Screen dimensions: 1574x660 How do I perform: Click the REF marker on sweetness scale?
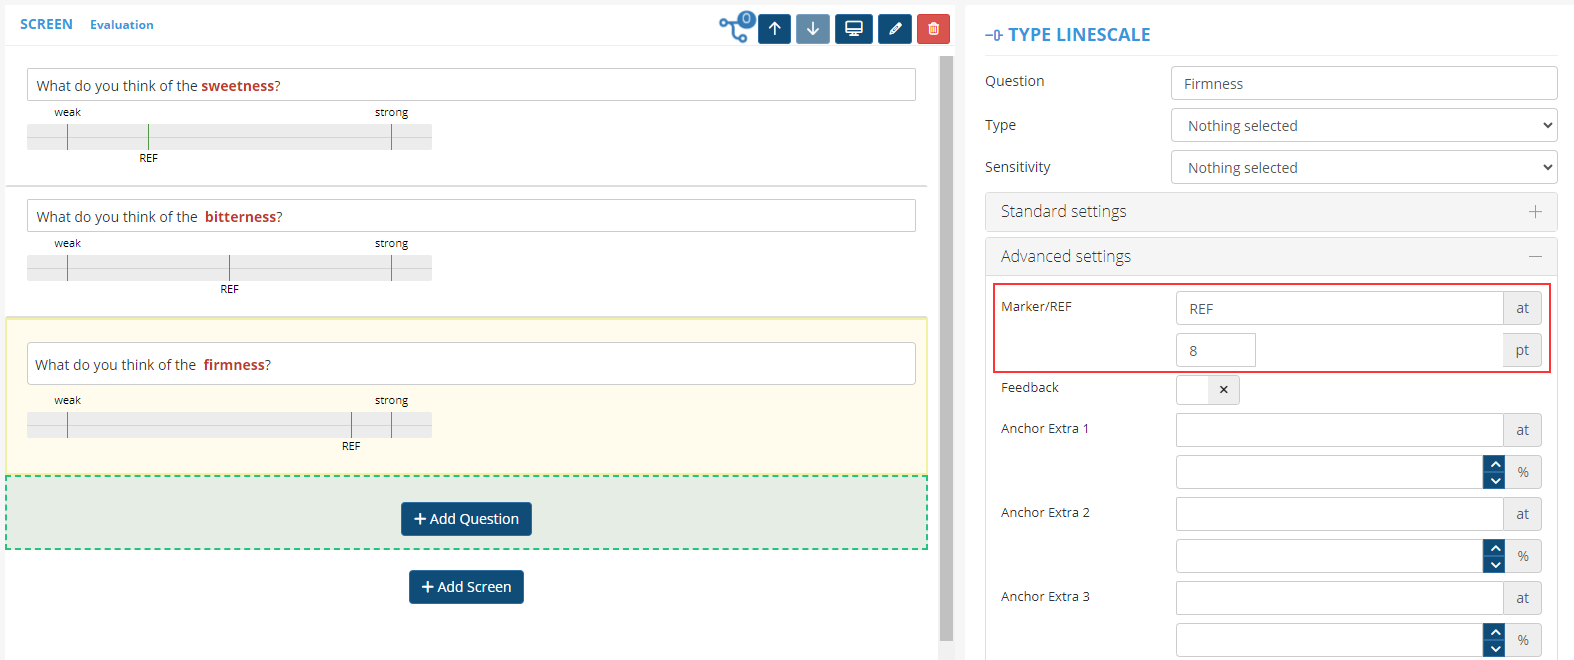point(148,138)
